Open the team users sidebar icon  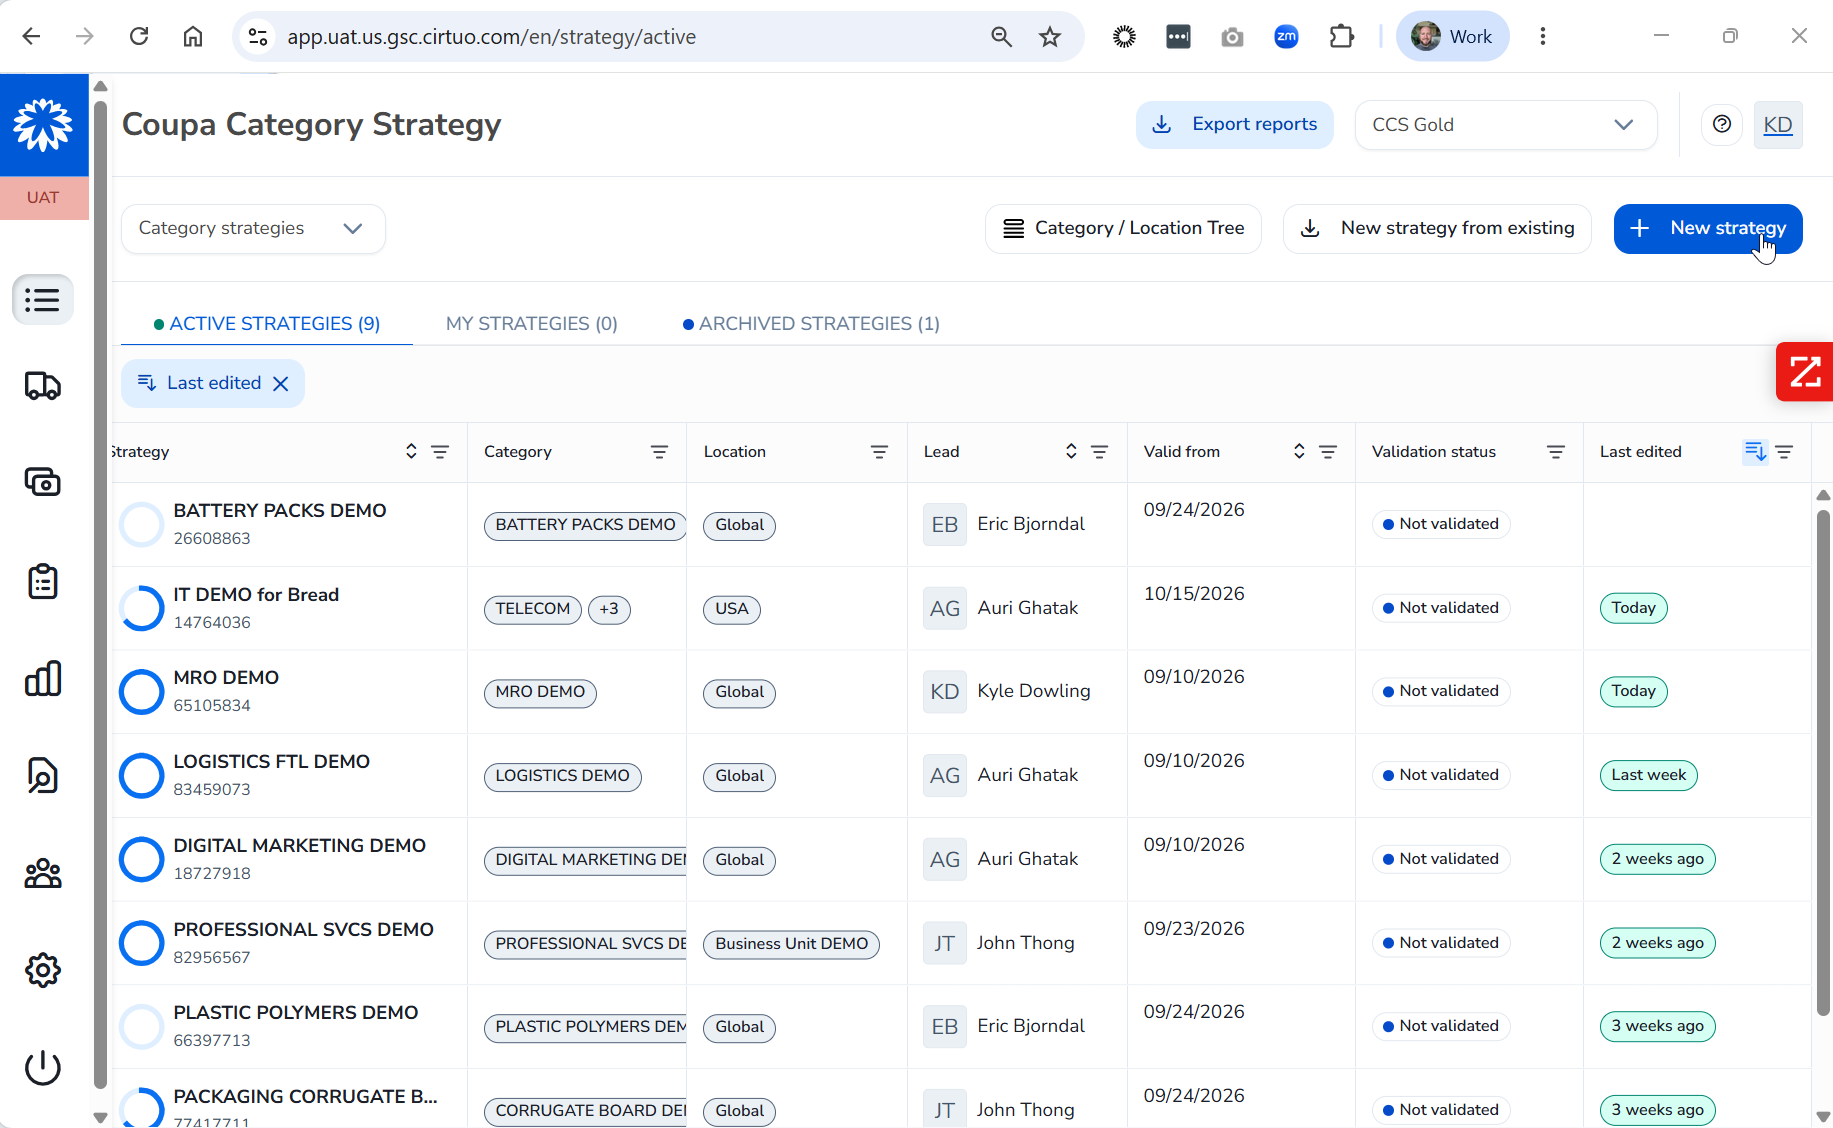tap(42, 874)
